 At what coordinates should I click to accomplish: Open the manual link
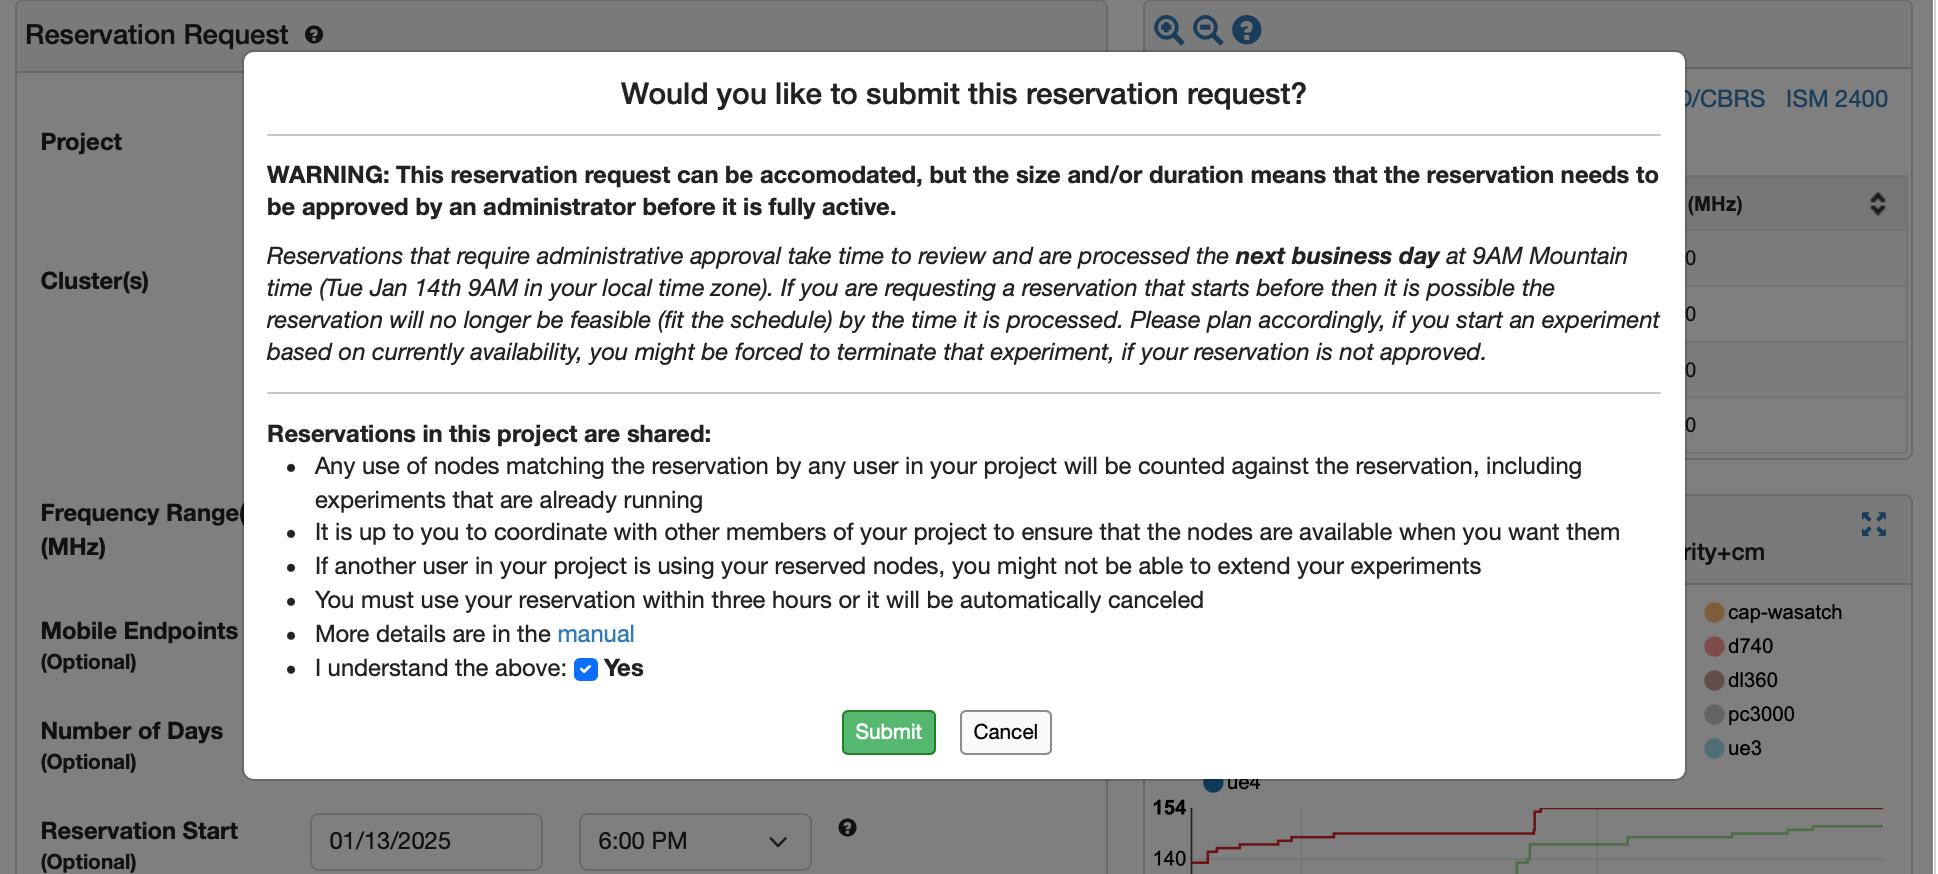pos(595,634)
